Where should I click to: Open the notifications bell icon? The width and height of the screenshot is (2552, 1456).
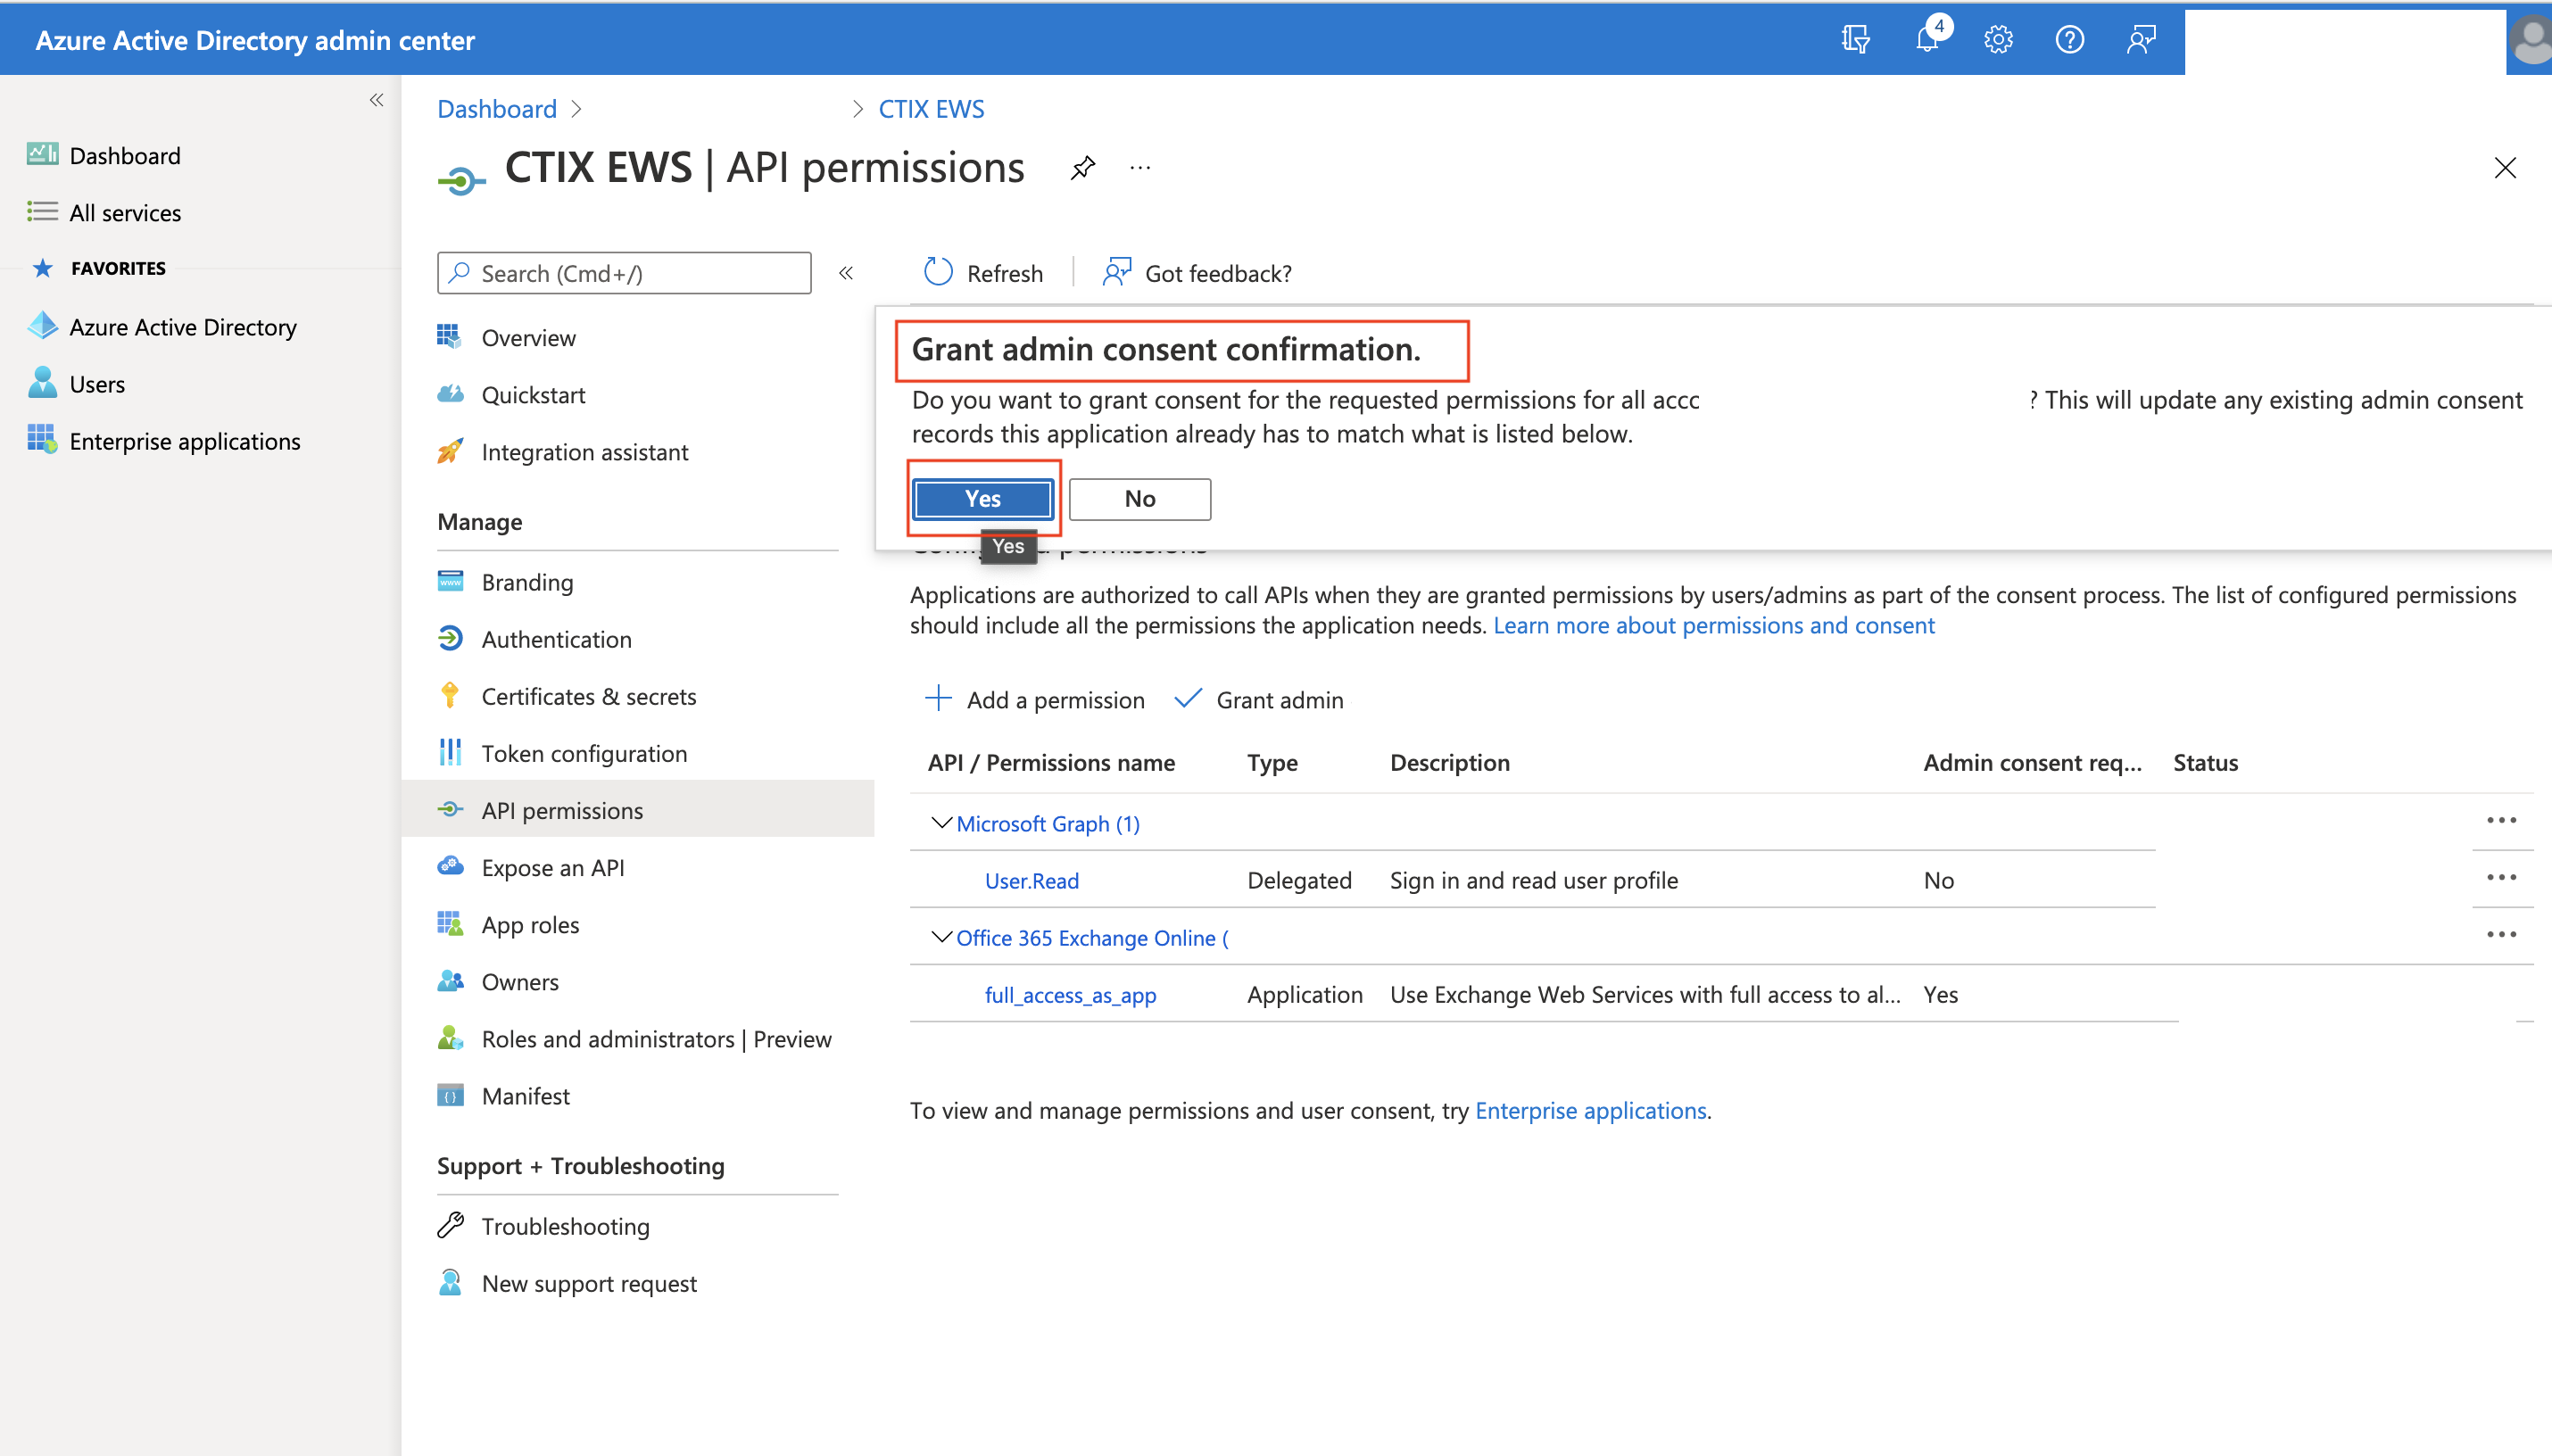coord(1927,40)
